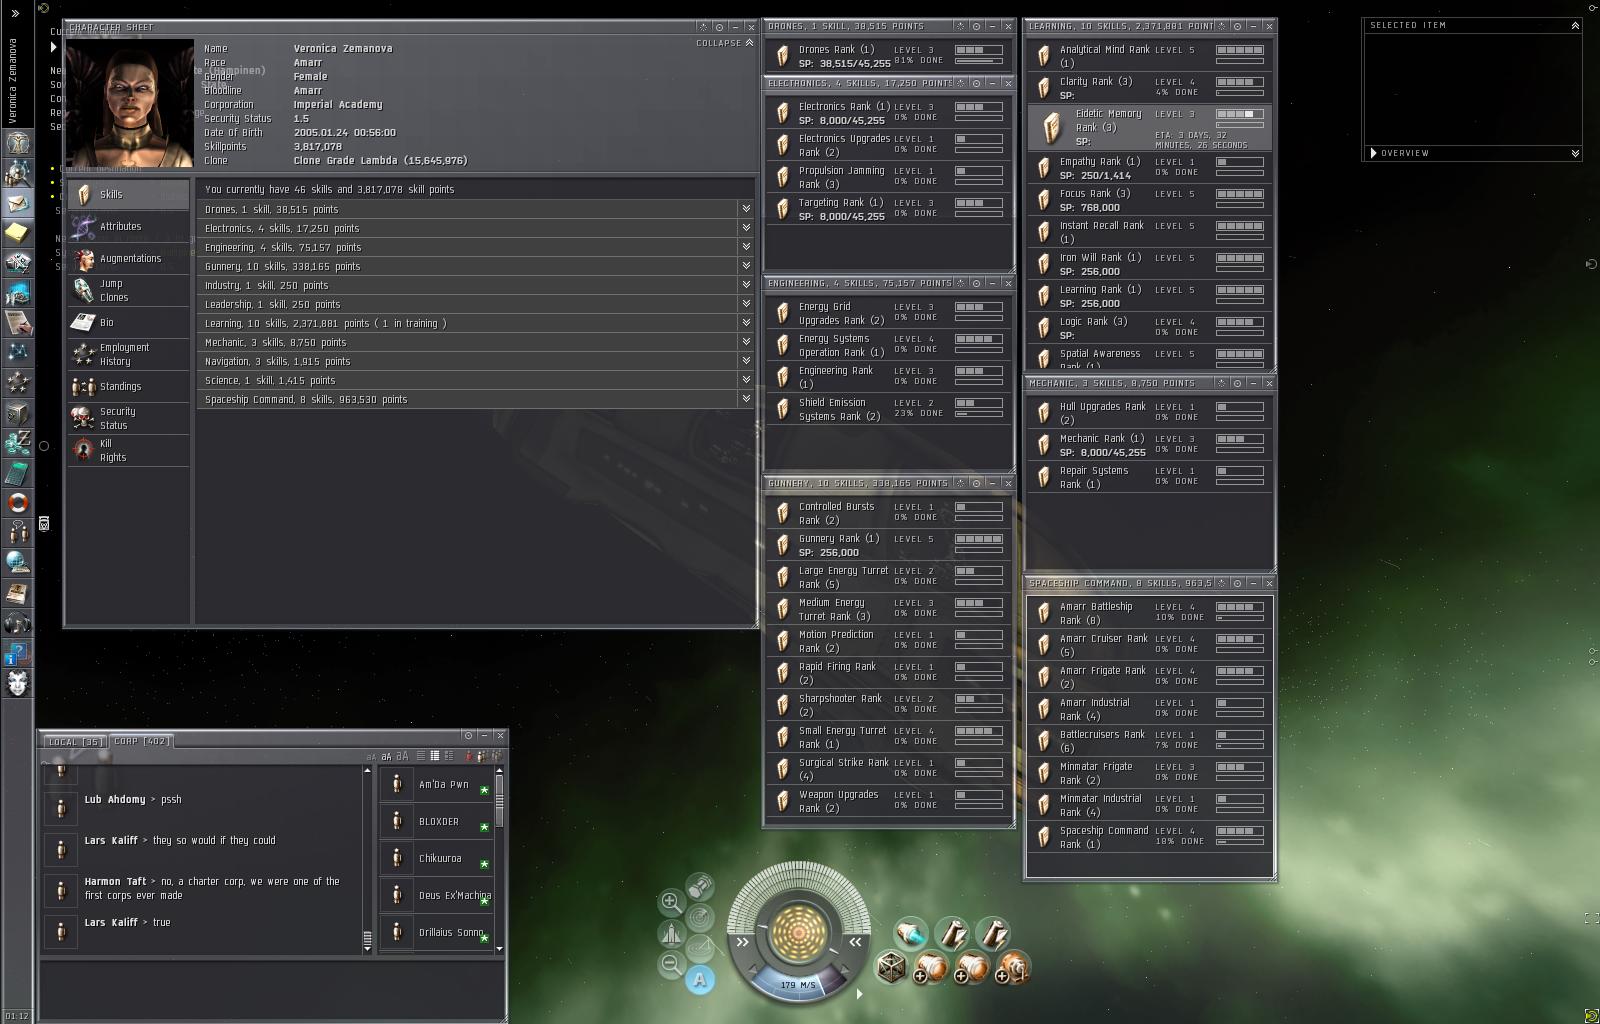Viewport: 1600px width, 1024px height.
Task: Click the zoom-out magnifier on the HUD
Action: pos(671,964)
